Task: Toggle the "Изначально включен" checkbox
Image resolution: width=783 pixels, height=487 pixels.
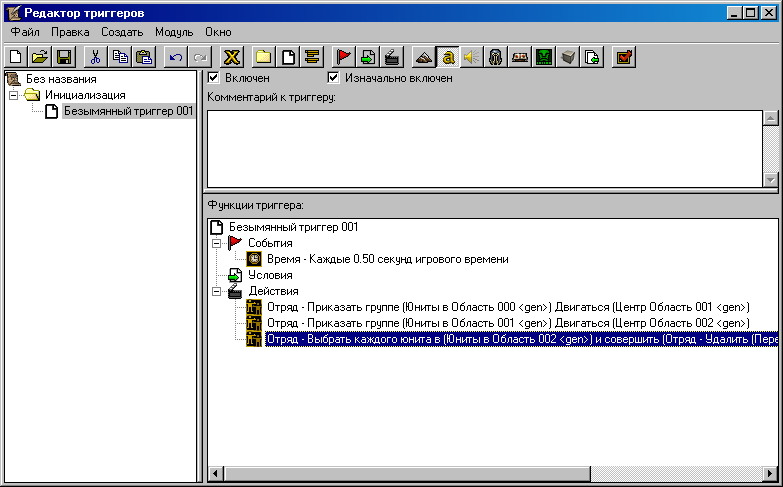Action: (334, 78)
